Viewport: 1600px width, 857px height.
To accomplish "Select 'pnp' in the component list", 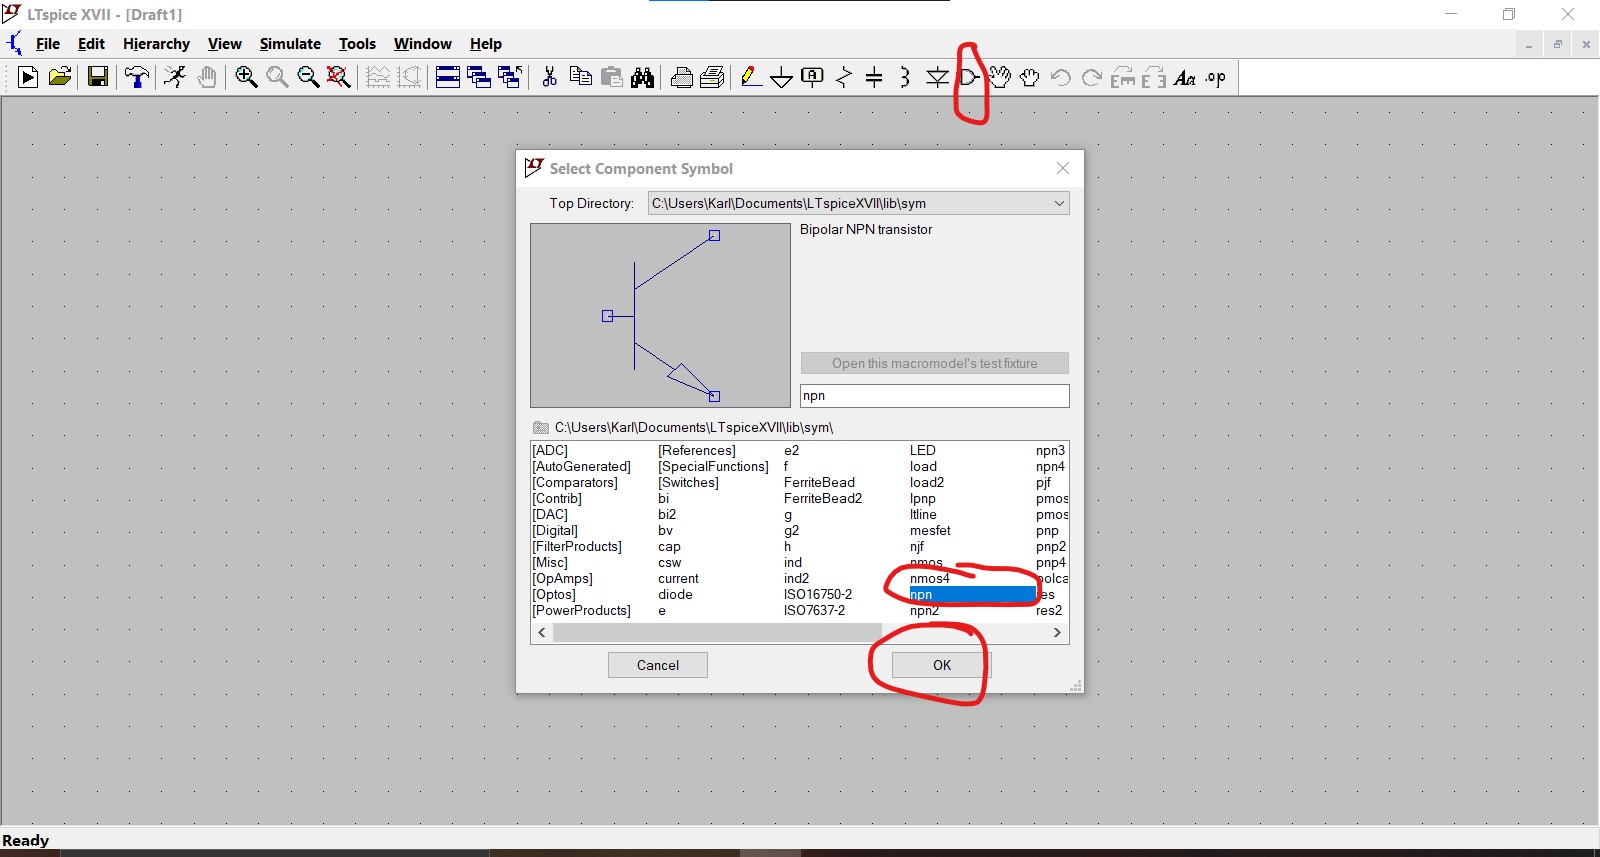I will point(1047,530).
